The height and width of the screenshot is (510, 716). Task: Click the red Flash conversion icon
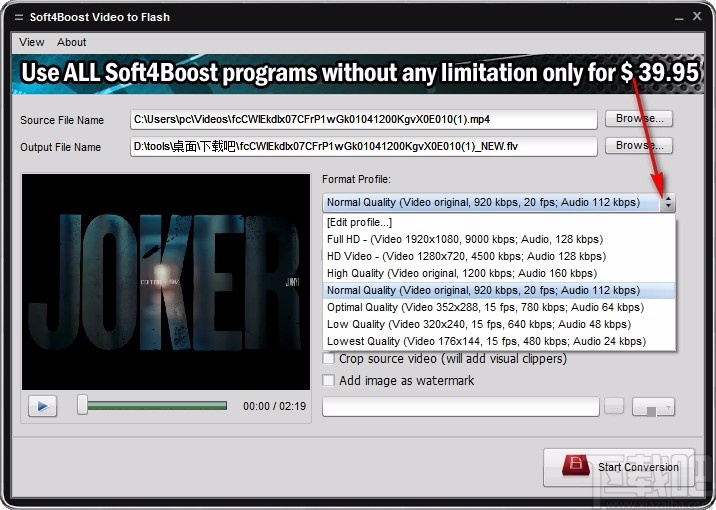(x=576, y=465)
